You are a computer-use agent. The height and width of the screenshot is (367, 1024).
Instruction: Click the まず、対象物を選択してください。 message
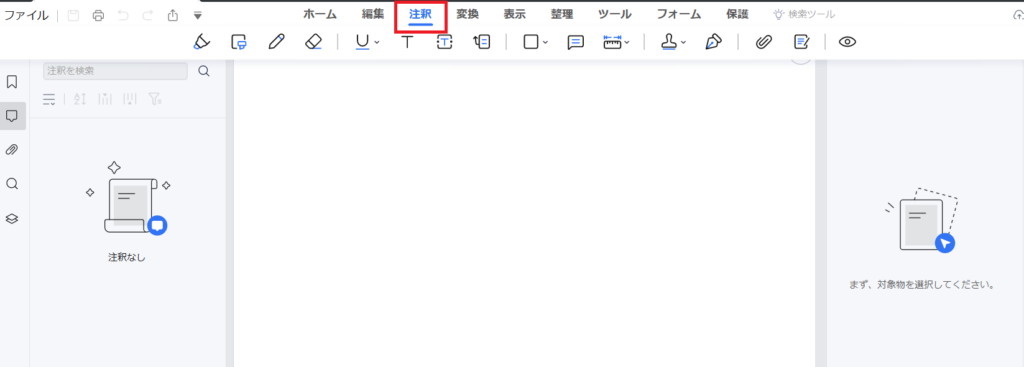922,285
